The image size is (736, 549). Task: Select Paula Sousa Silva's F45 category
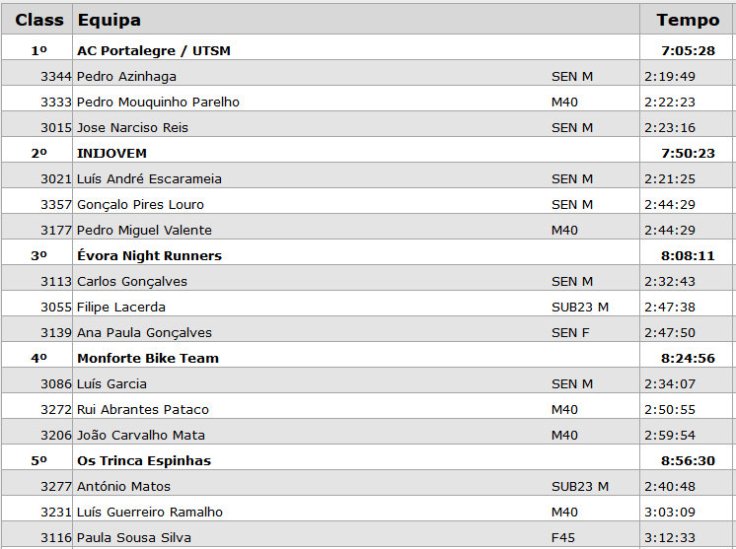tap(564, 538)
